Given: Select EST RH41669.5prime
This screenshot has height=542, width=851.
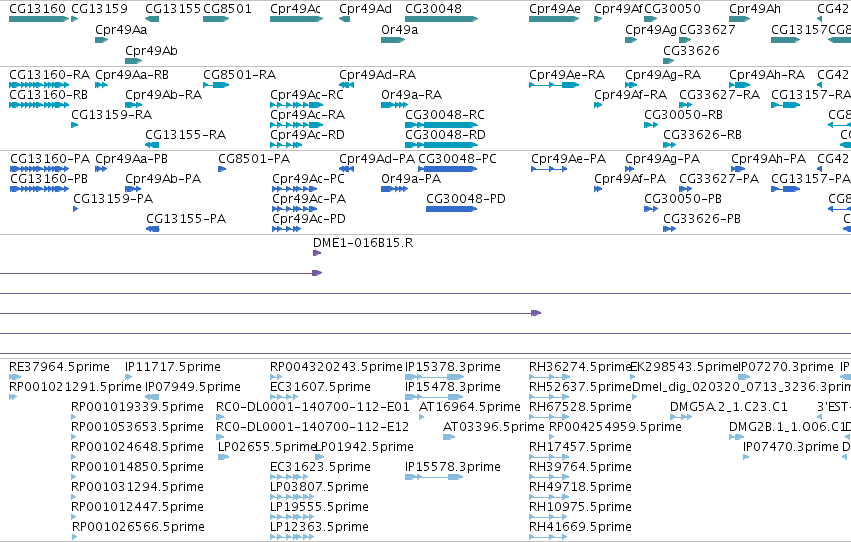Looking at the screenshot, I should (x=580, y=527).
